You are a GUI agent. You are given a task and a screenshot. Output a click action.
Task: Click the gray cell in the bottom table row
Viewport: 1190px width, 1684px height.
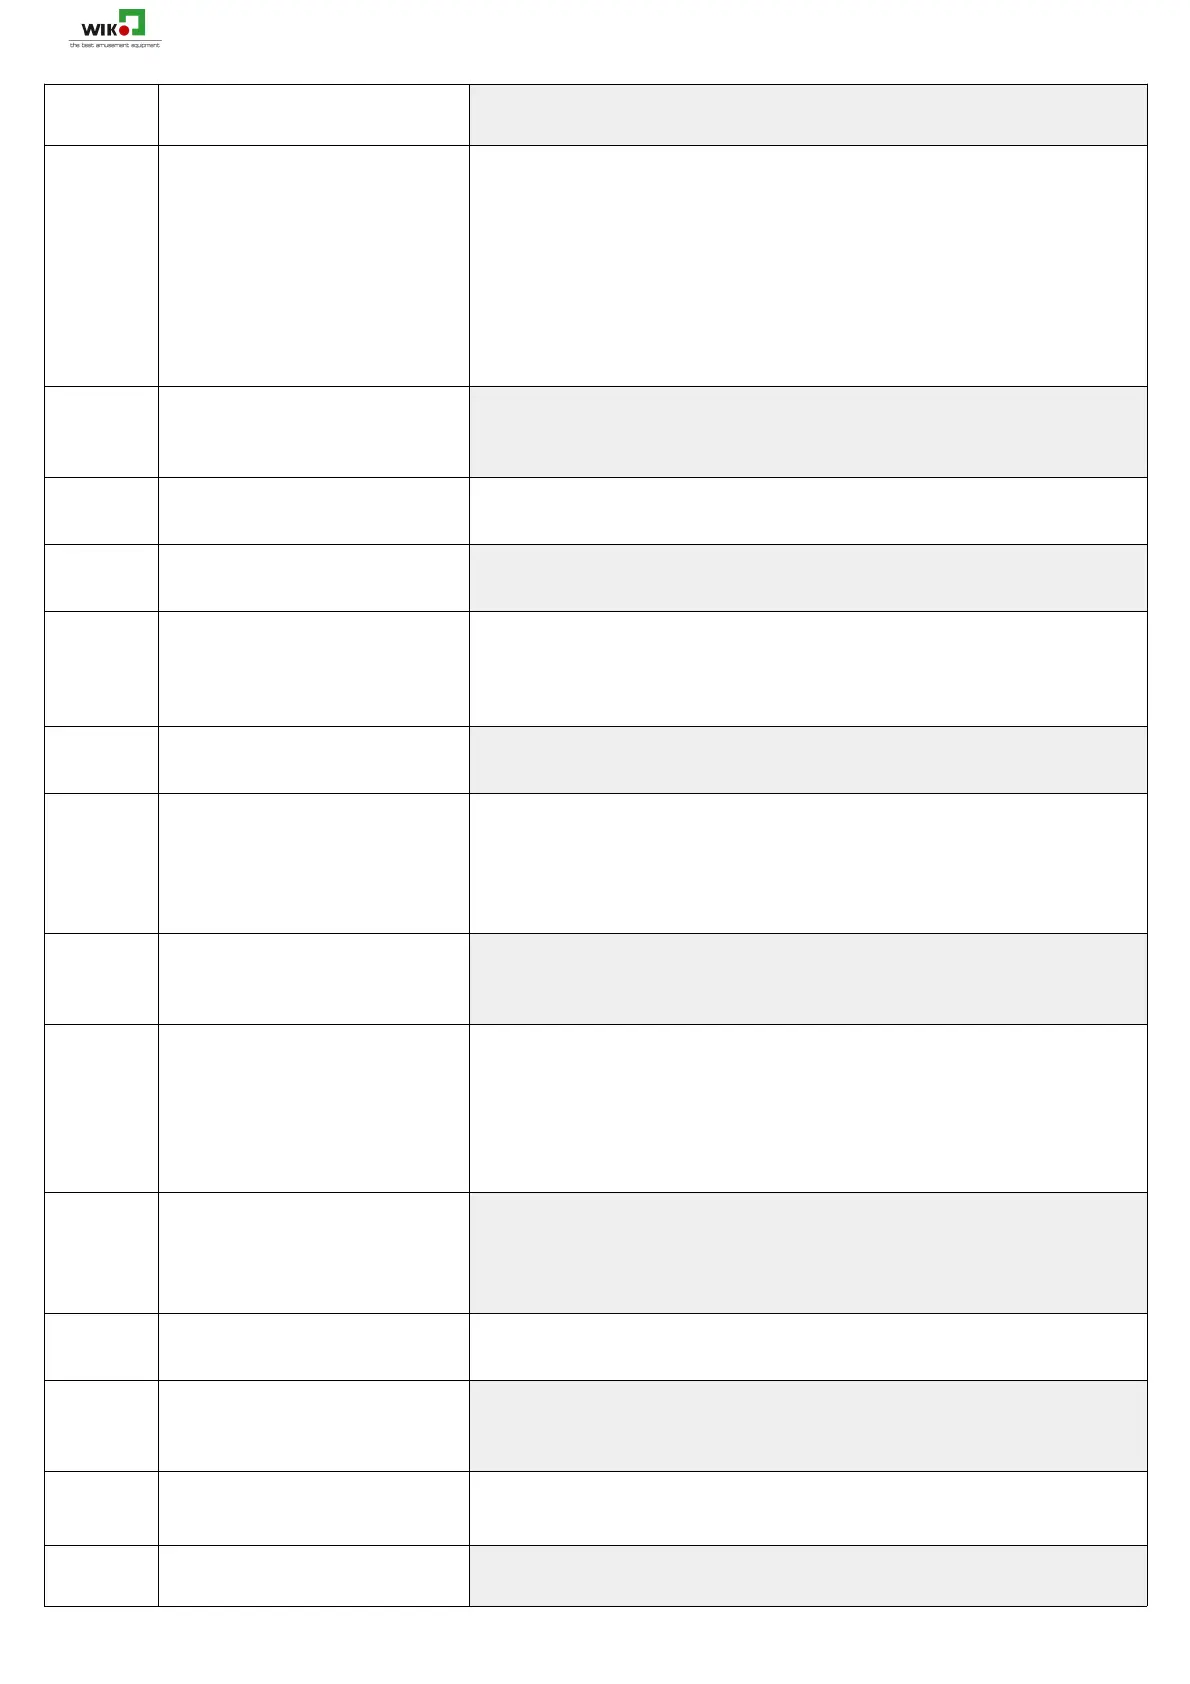pos(807,1576)
